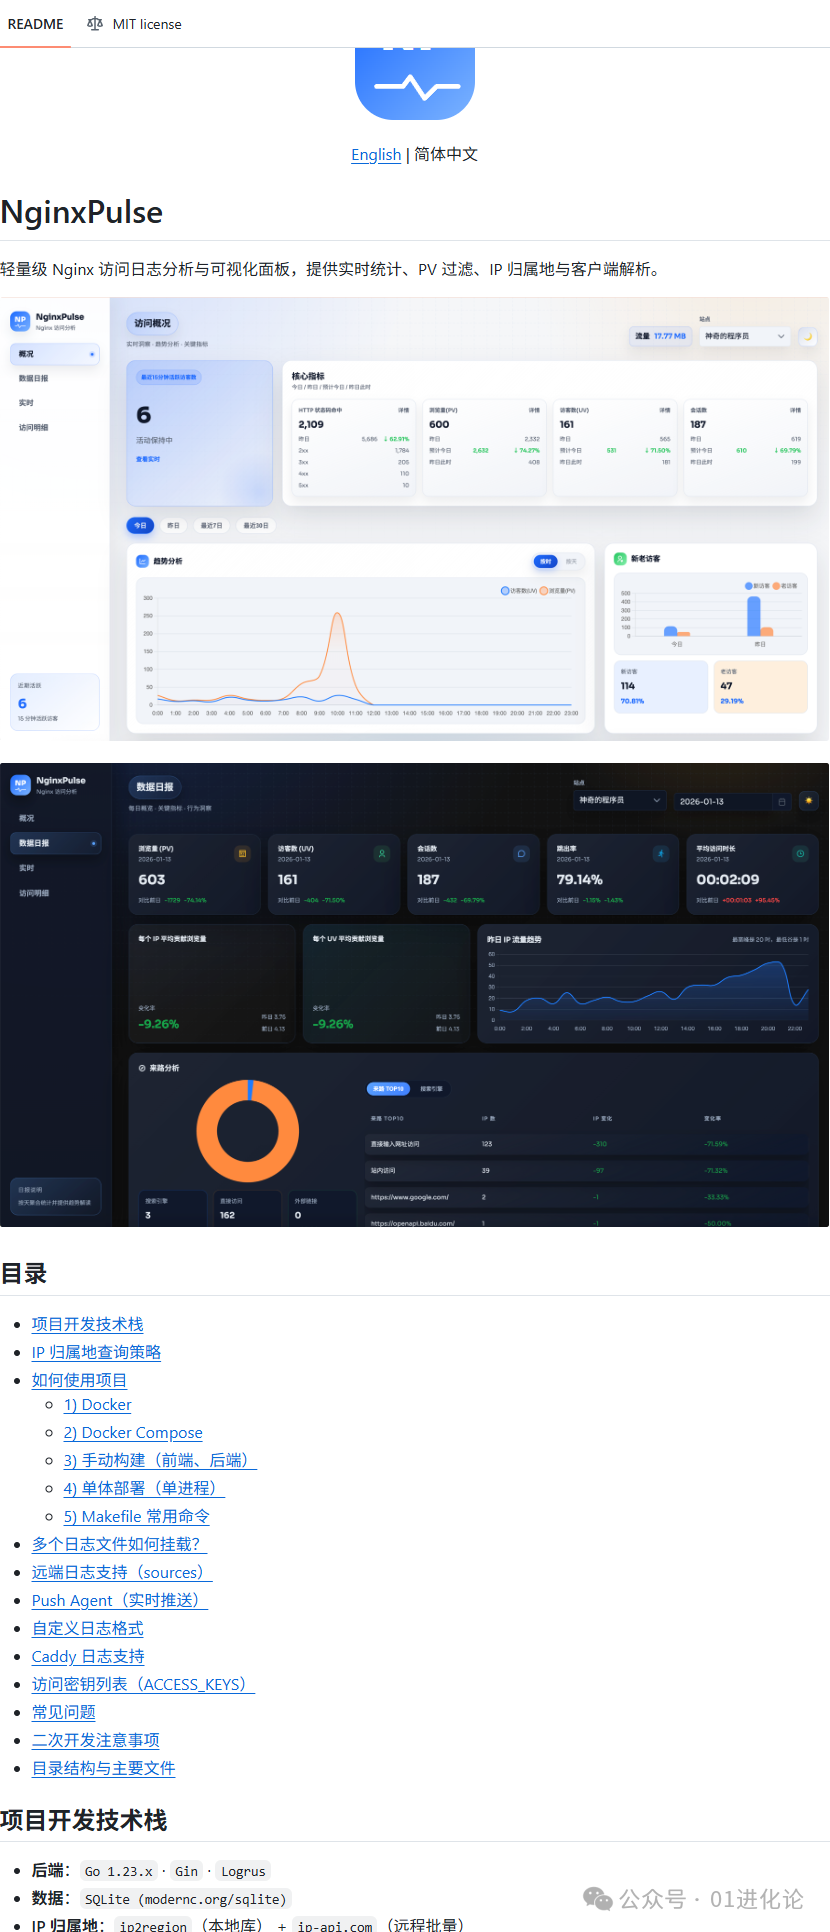
Task: Toggle moon dark-mode icon in light dashboard
Action: [x=807, y=336]
